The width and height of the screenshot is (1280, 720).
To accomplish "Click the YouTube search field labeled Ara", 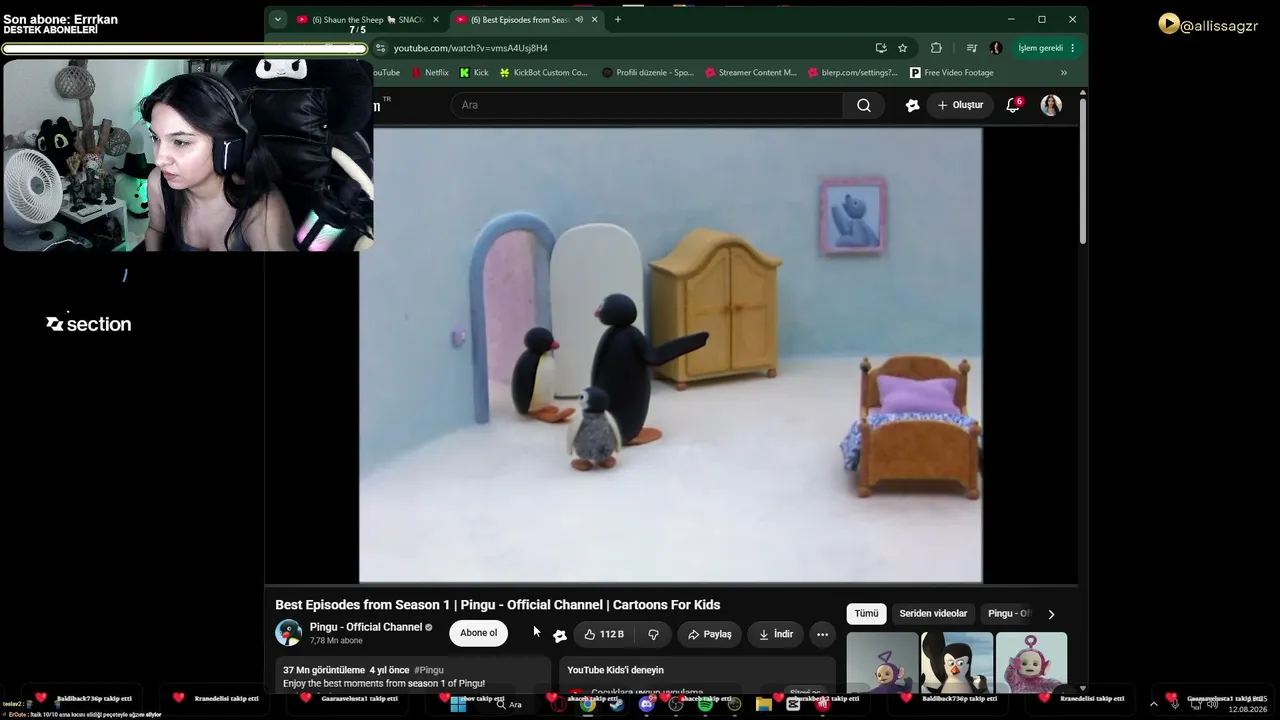I will 647,105.
